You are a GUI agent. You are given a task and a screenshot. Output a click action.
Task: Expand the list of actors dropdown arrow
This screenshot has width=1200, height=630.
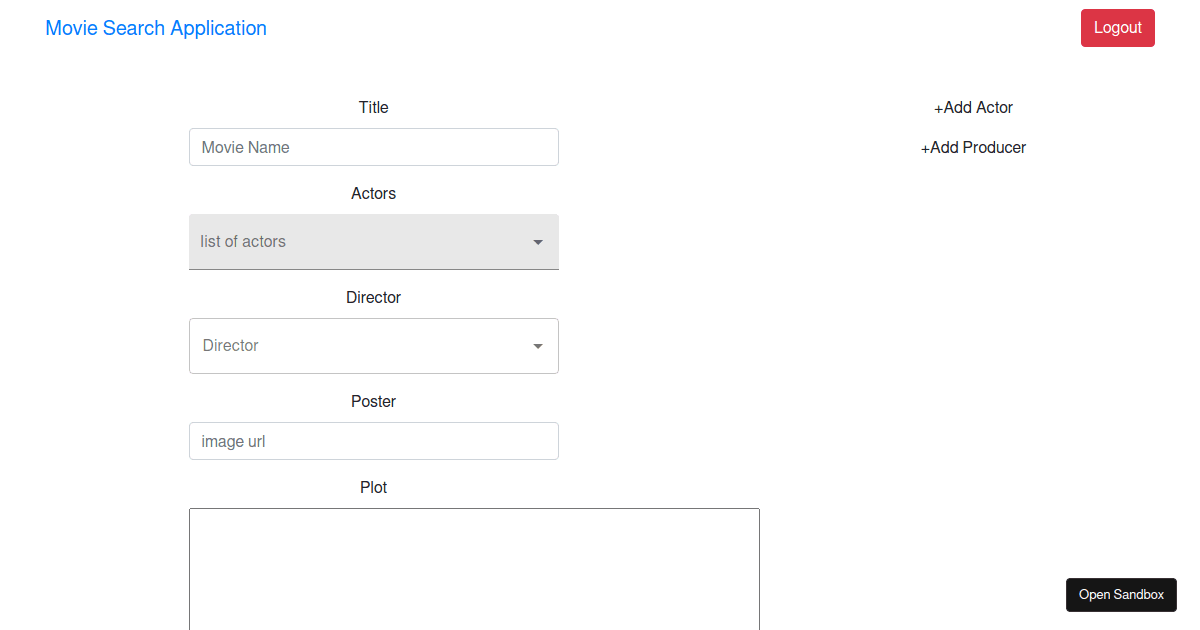click(538, 242)
